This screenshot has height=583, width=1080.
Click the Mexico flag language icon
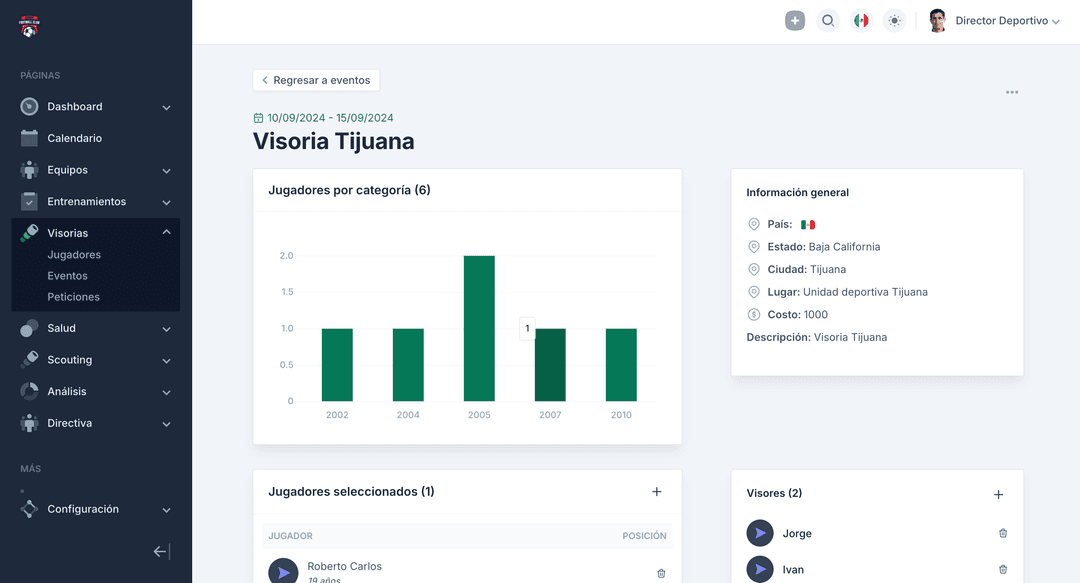[861, 20]
